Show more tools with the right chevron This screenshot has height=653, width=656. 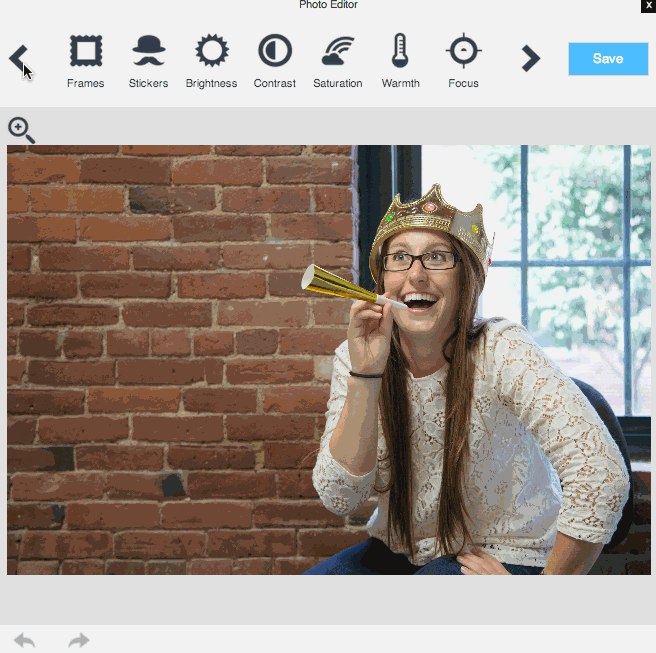(x=530, y=59)
